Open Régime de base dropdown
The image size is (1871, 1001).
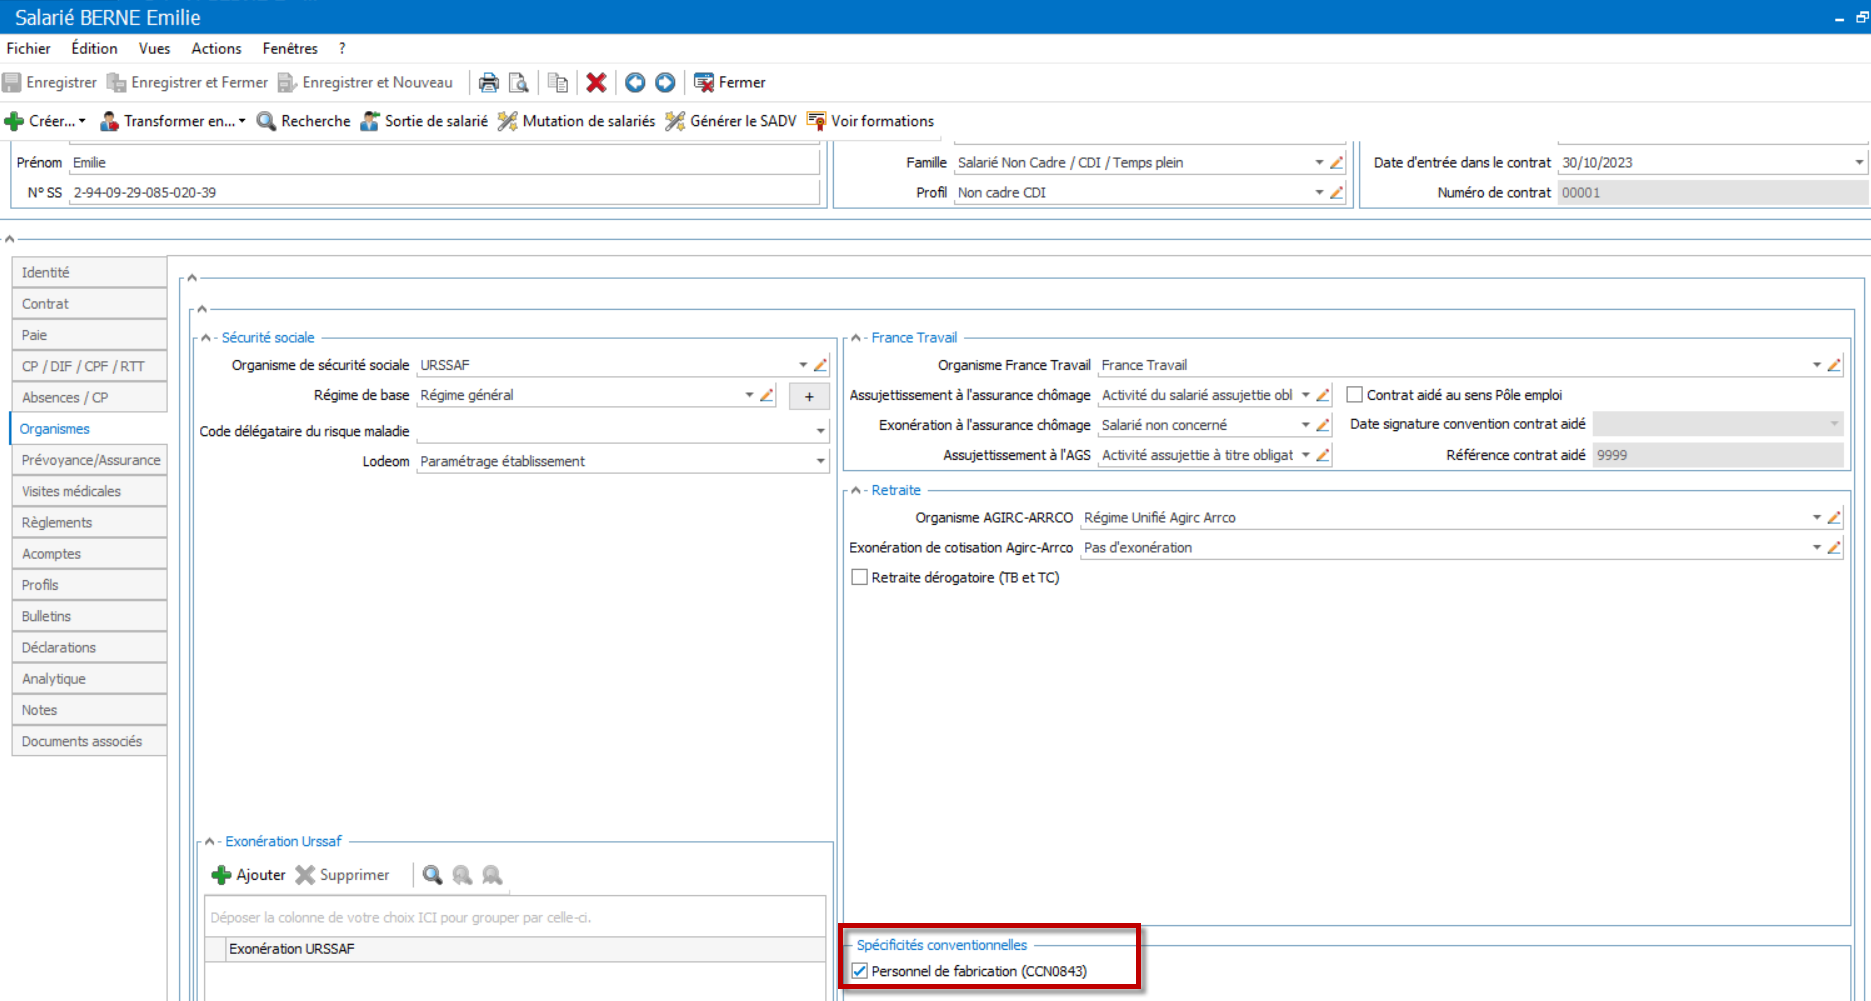[749, 395]
